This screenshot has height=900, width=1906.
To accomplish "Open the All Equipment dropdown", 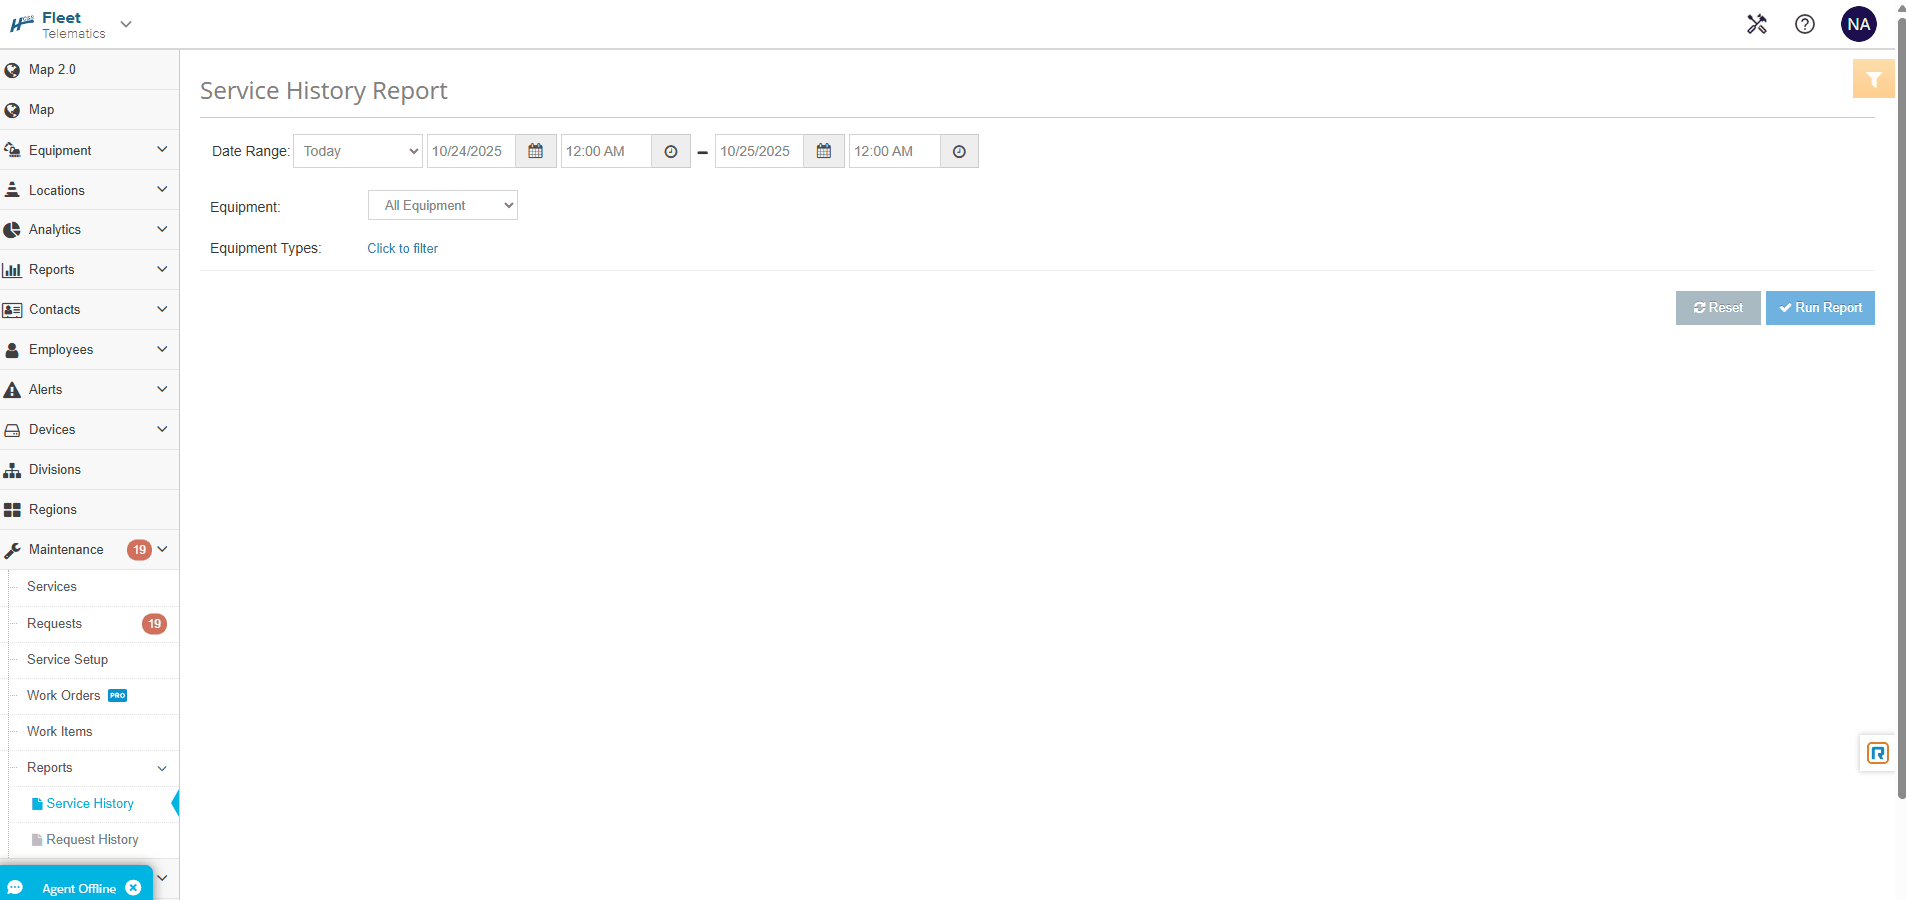I will pyautogui.click(x=443, y=205).
